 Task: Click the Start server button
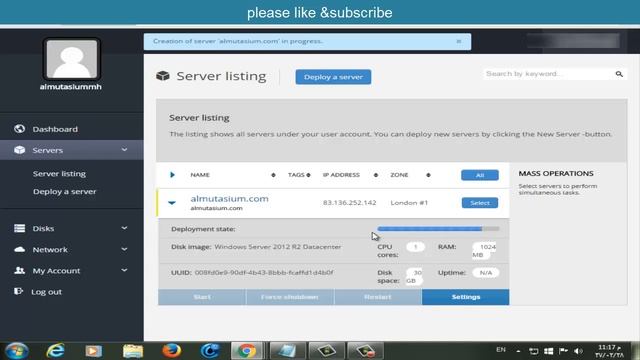[x=202, y=297]
